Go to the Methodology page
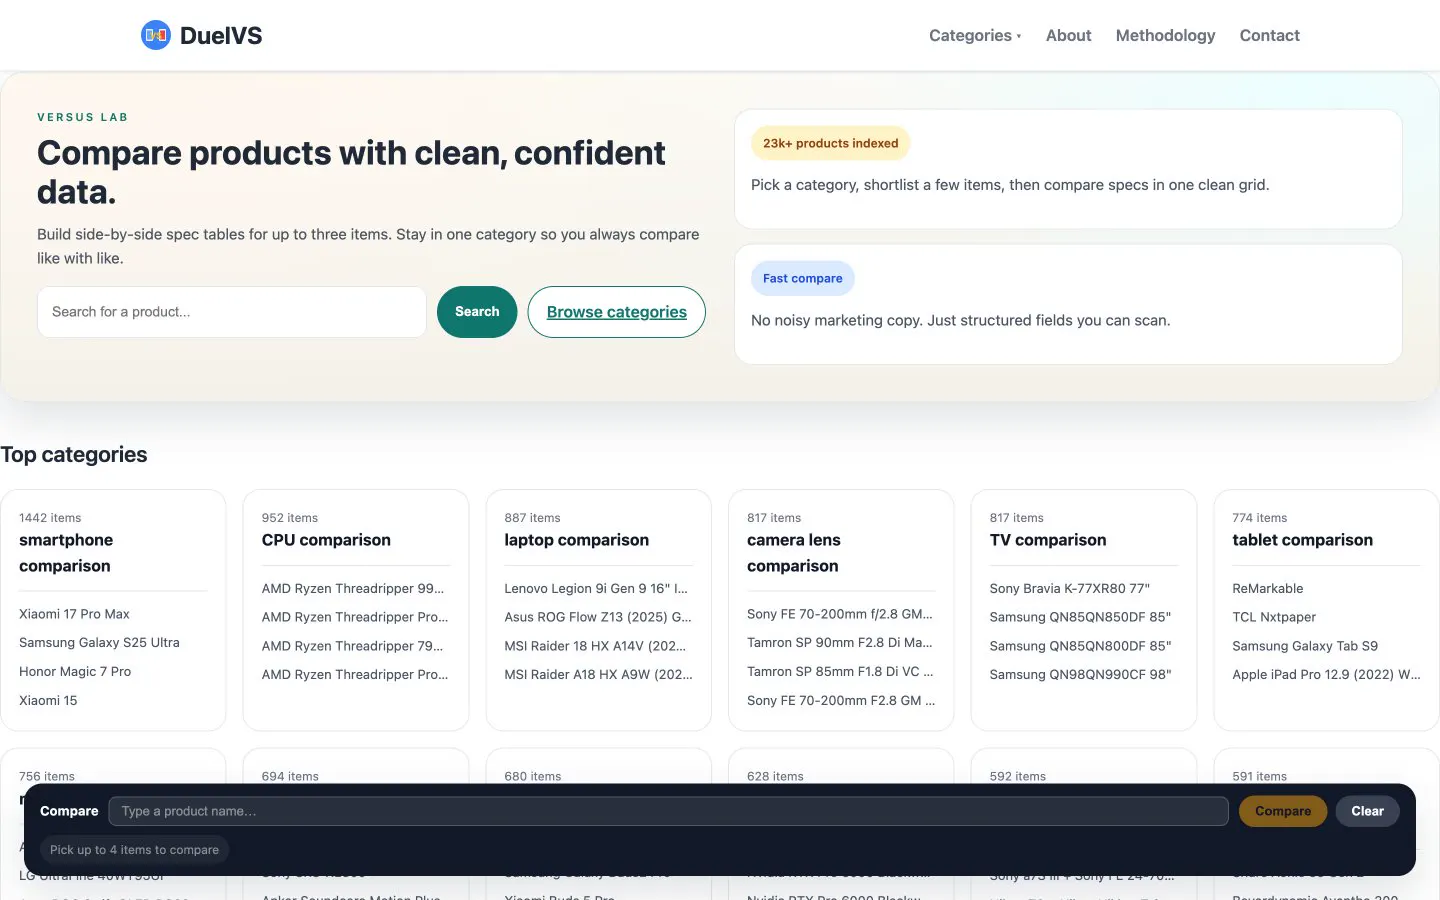Viewport: 1440px width, 900px height. tap(1165, 35)
